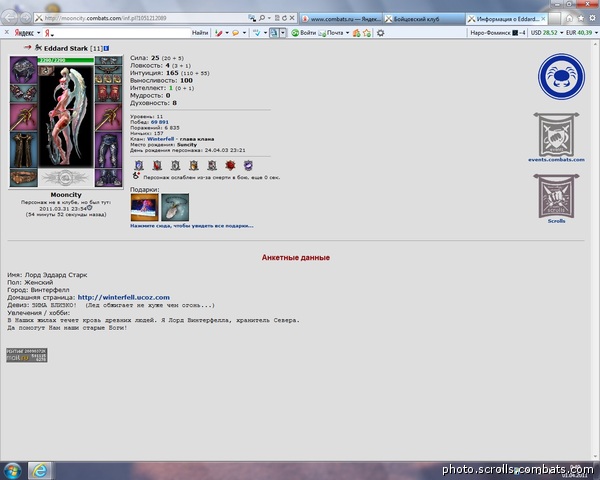Click the fourth orange shield badge

(x=194, y=165)
